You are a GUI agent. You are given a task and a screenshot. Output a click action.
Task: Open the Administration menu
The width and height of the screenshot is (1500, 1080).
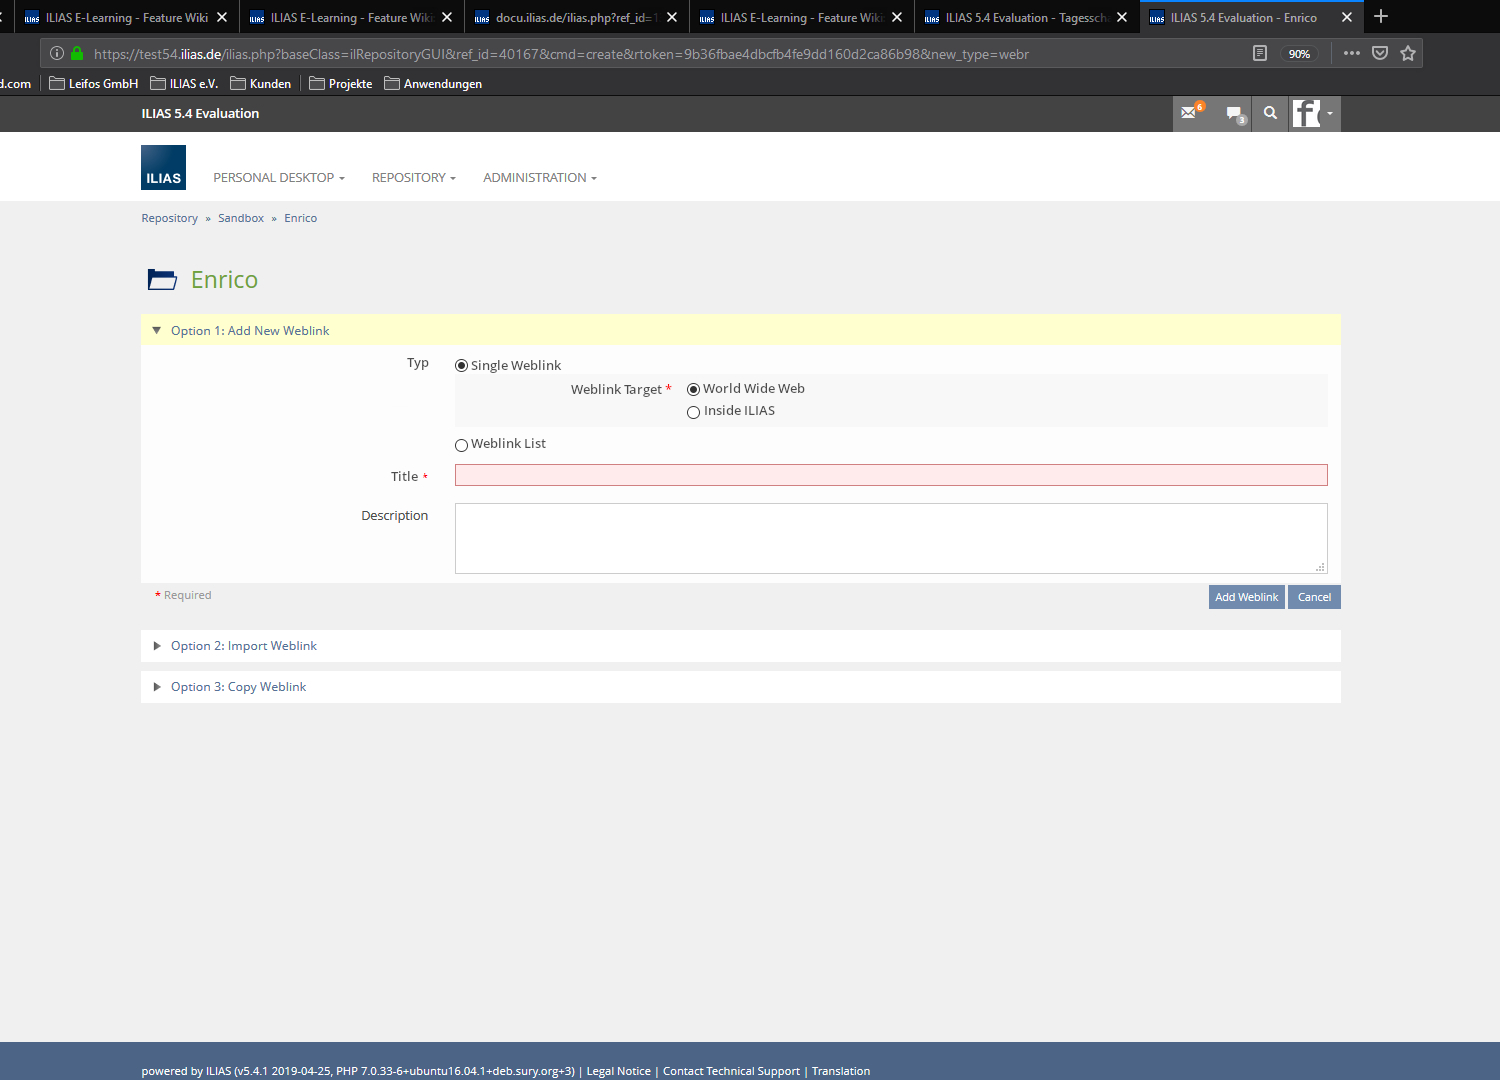[x=539, y=178]
